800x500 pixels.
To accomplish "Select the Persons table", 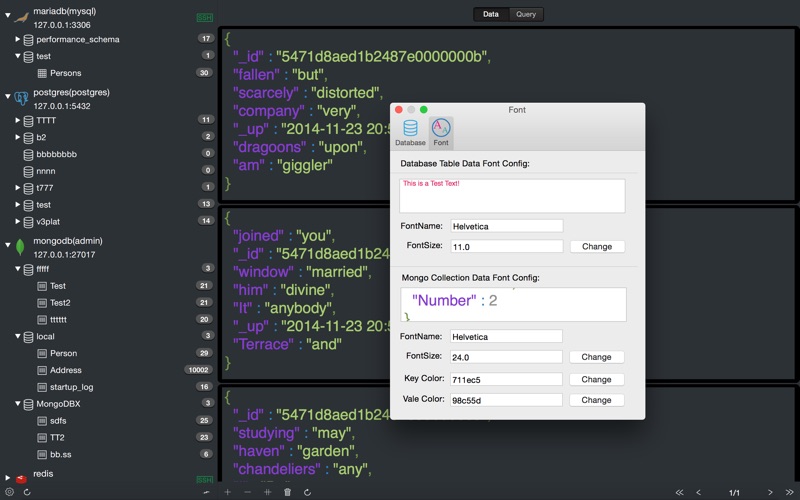I will click(65, 73).
